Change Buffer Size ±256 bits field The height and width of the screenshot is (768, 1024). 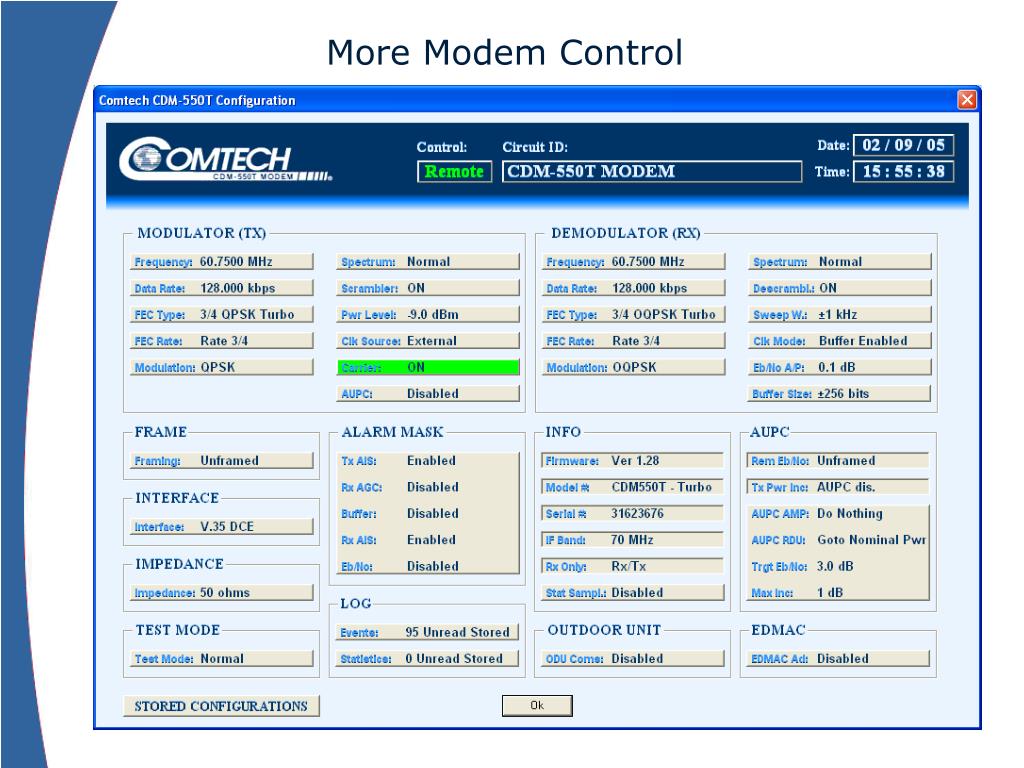click(840, 394)
